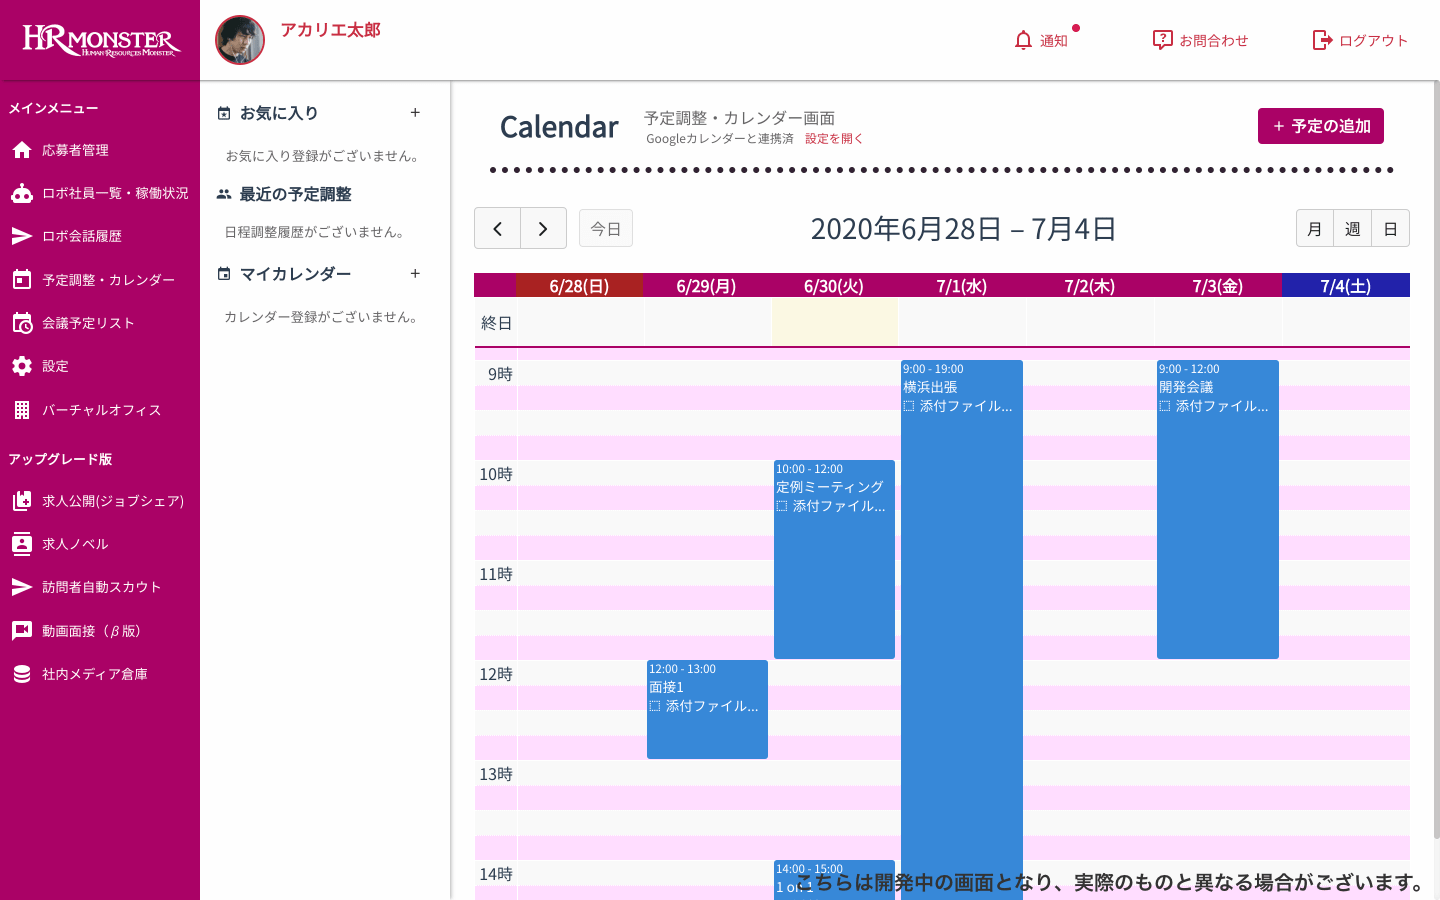Image resolution: width=1440 pixels, height=900 pixels.
Task: Click the video chat icon for 動画面接
Action: click(22, 631)
